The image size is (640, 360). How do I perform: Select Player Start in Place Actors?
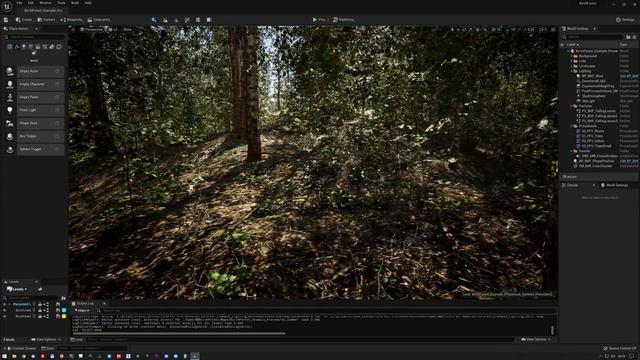coord(34,123)
